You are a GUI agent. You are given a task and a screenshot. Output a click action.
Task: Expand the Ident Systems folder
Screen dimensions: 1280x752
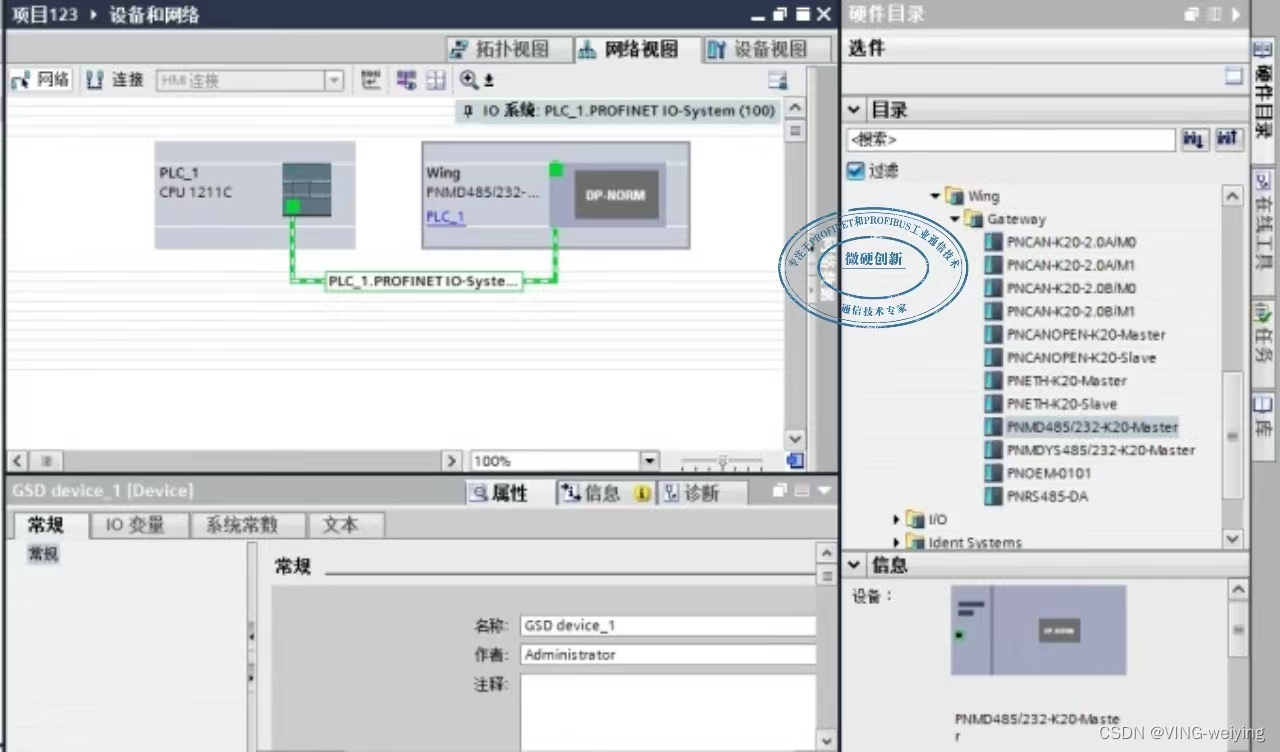pos(897,542)
